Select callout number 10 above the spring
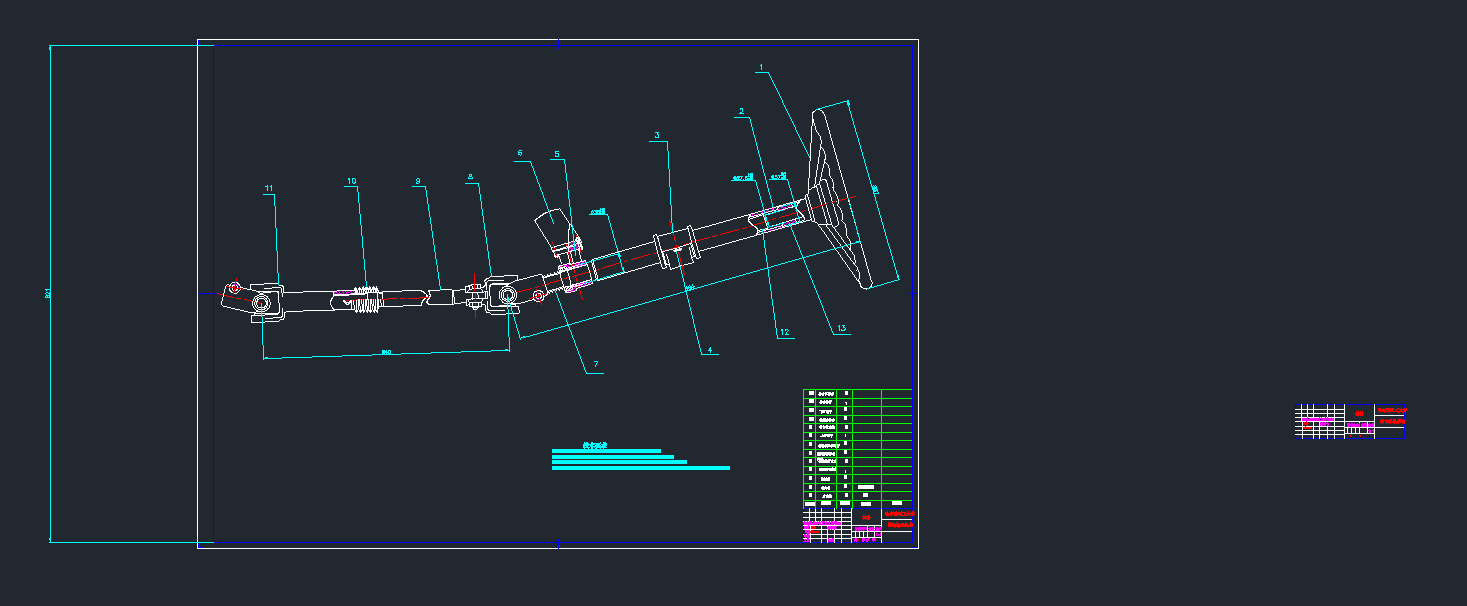 tap(351, 181)
